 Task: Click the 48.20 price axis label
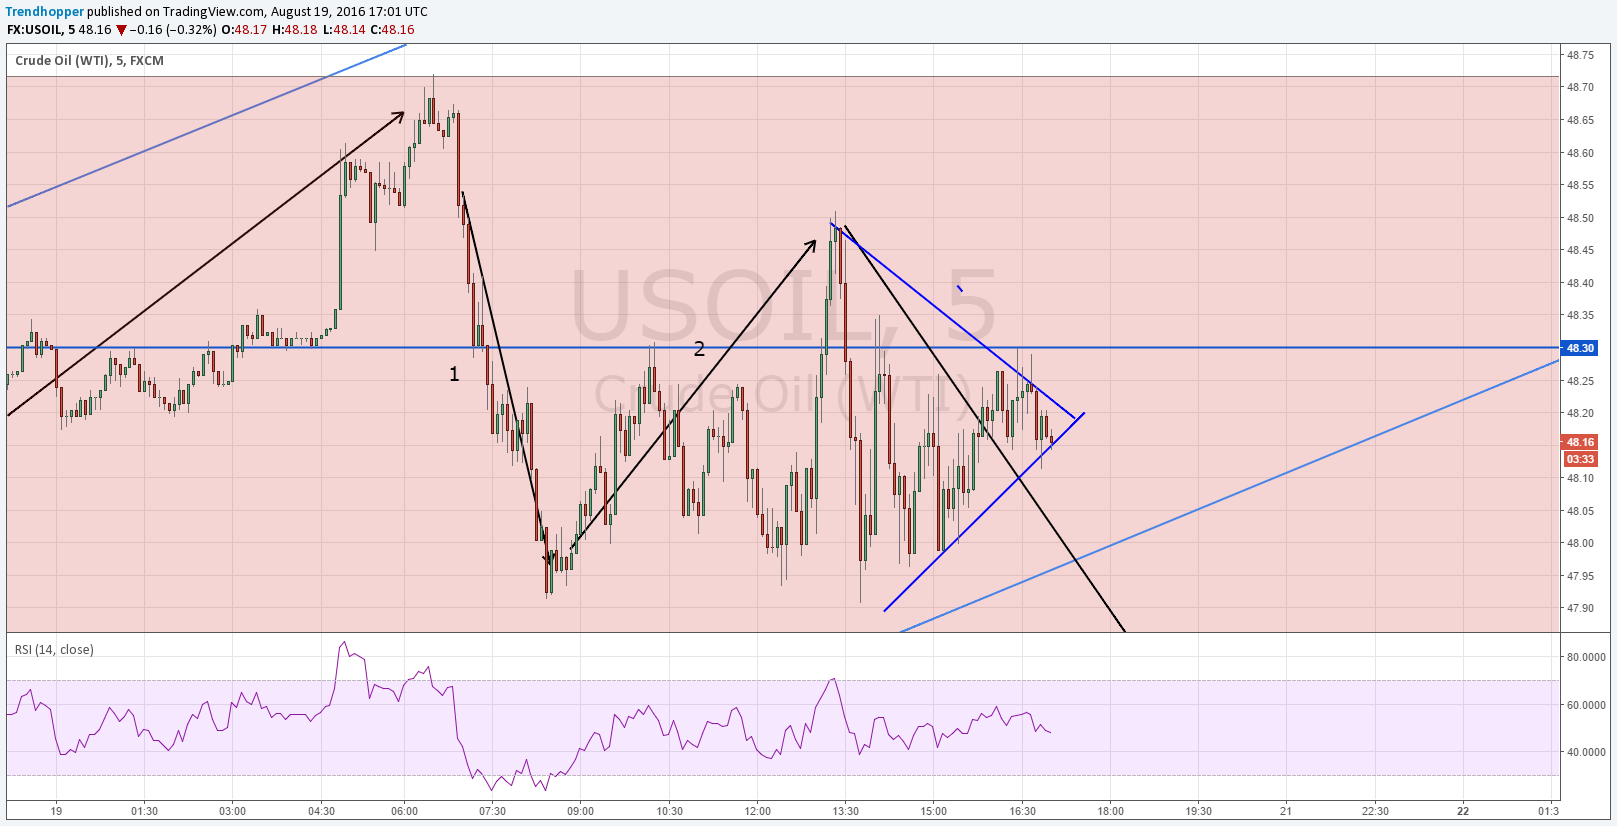pos(1580,413)
